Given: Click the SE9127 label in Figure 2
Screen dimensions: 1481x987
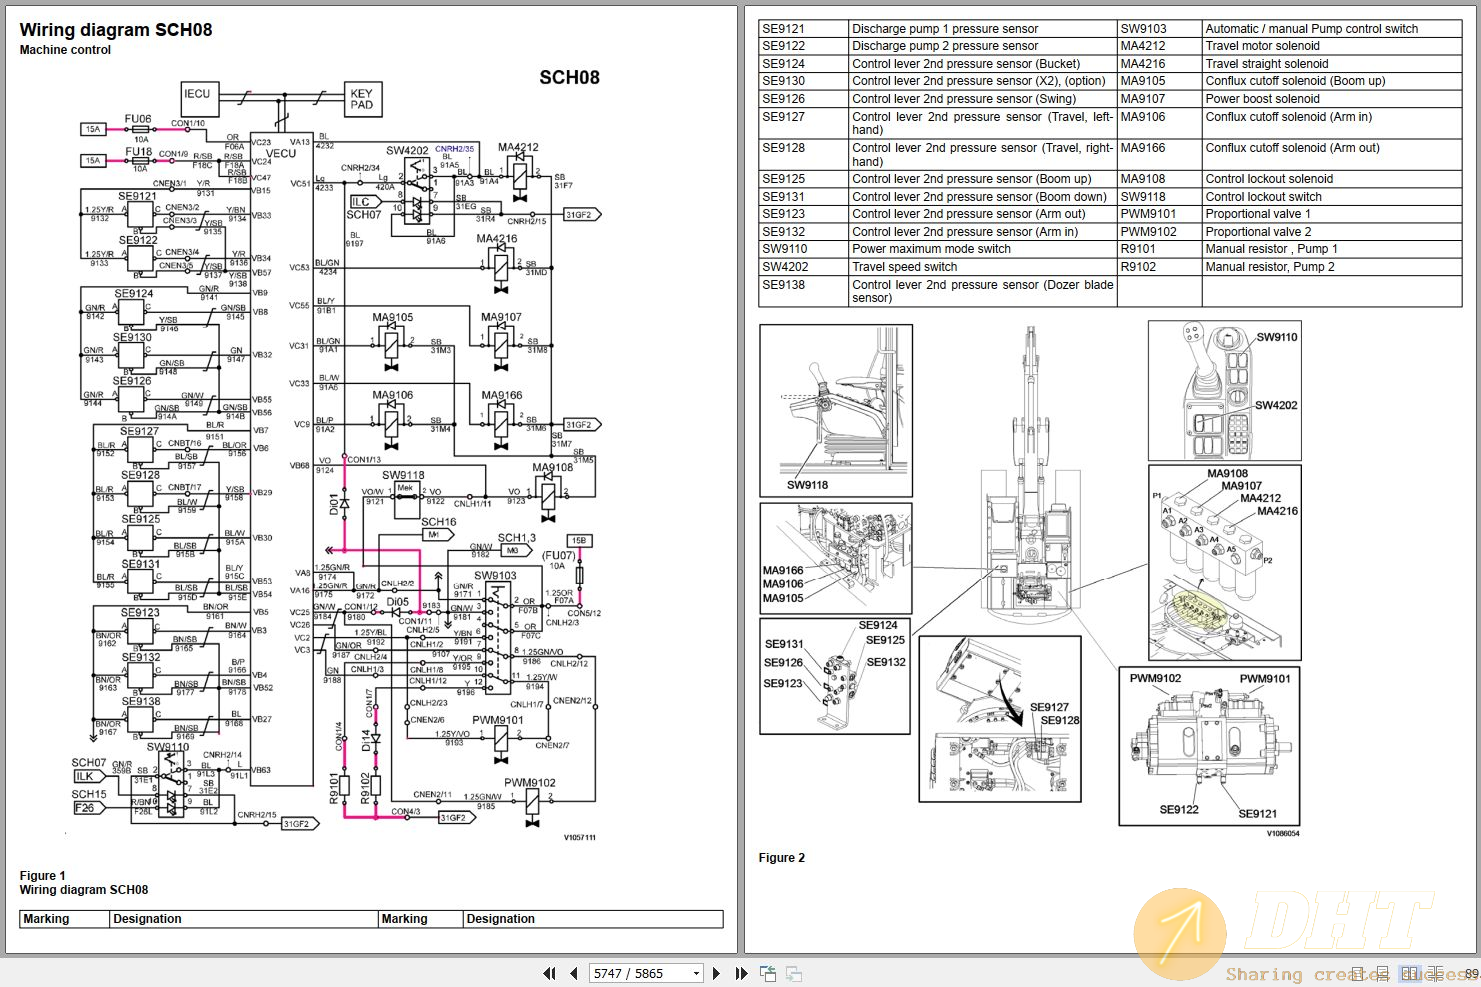Looking at the screenshot, I should tap(1049, 707).
